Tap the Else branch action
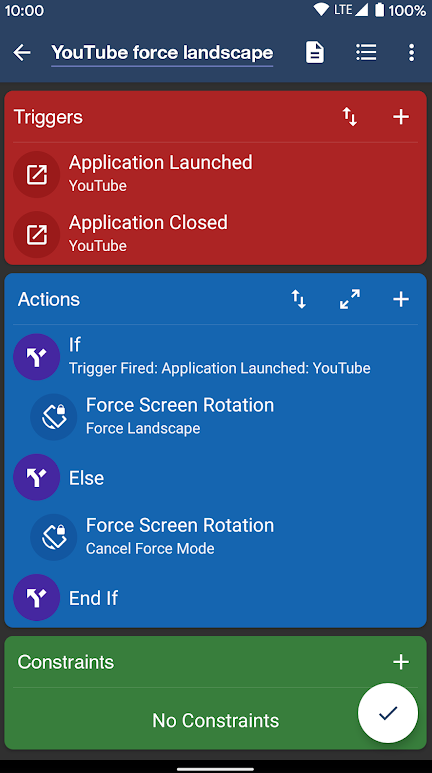432x773 pixels. tap(216, 477)
